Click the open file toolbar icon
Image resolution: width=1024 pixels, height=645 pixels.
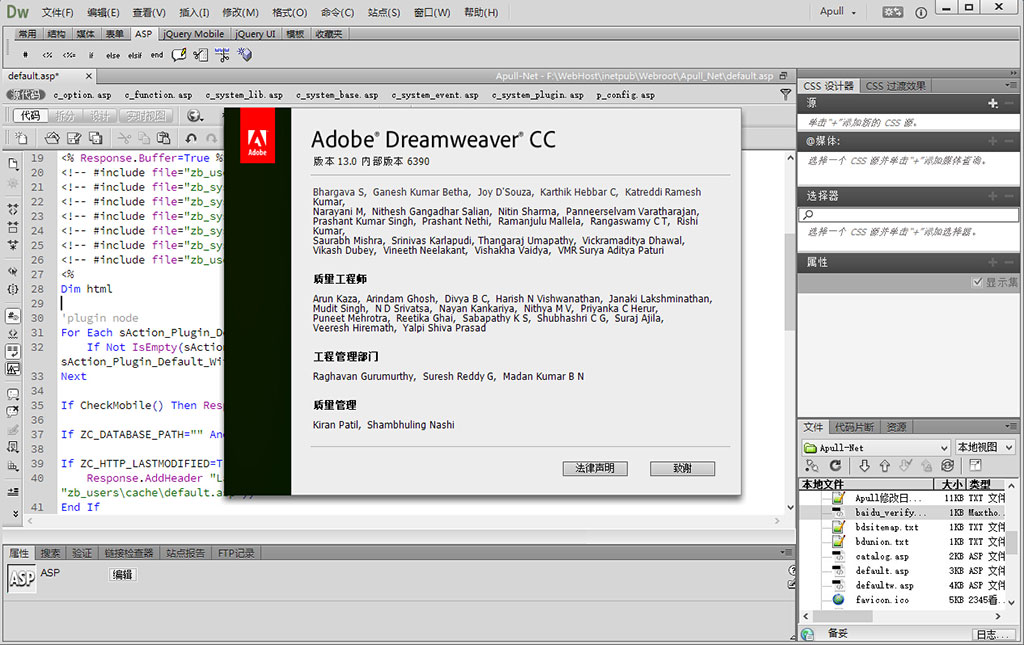52,138
